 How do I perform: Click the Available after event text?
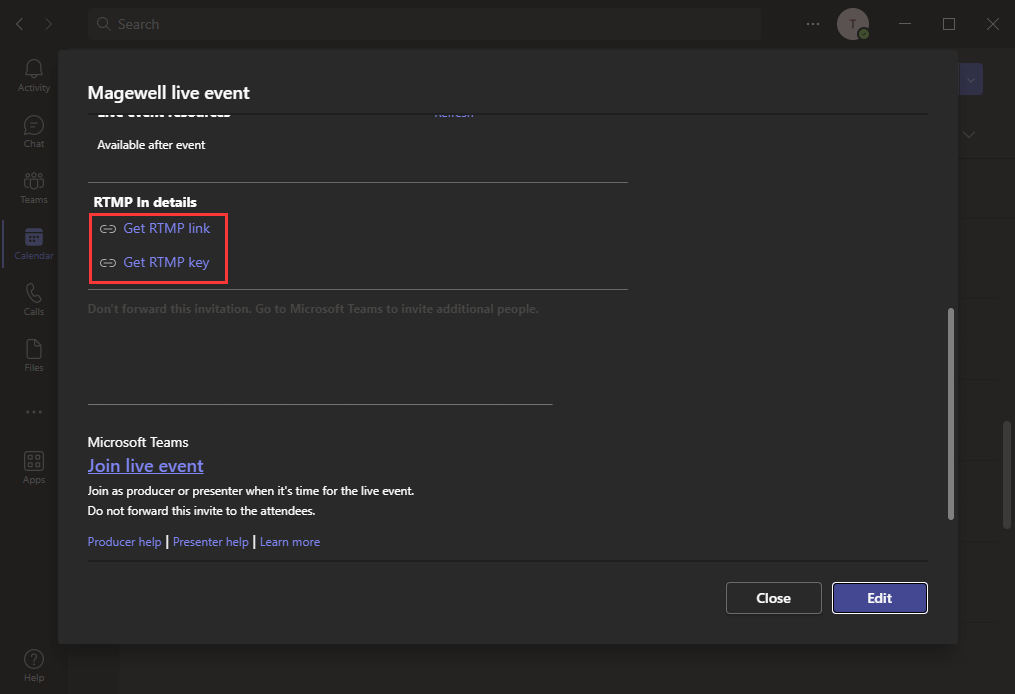click(151, 145)
